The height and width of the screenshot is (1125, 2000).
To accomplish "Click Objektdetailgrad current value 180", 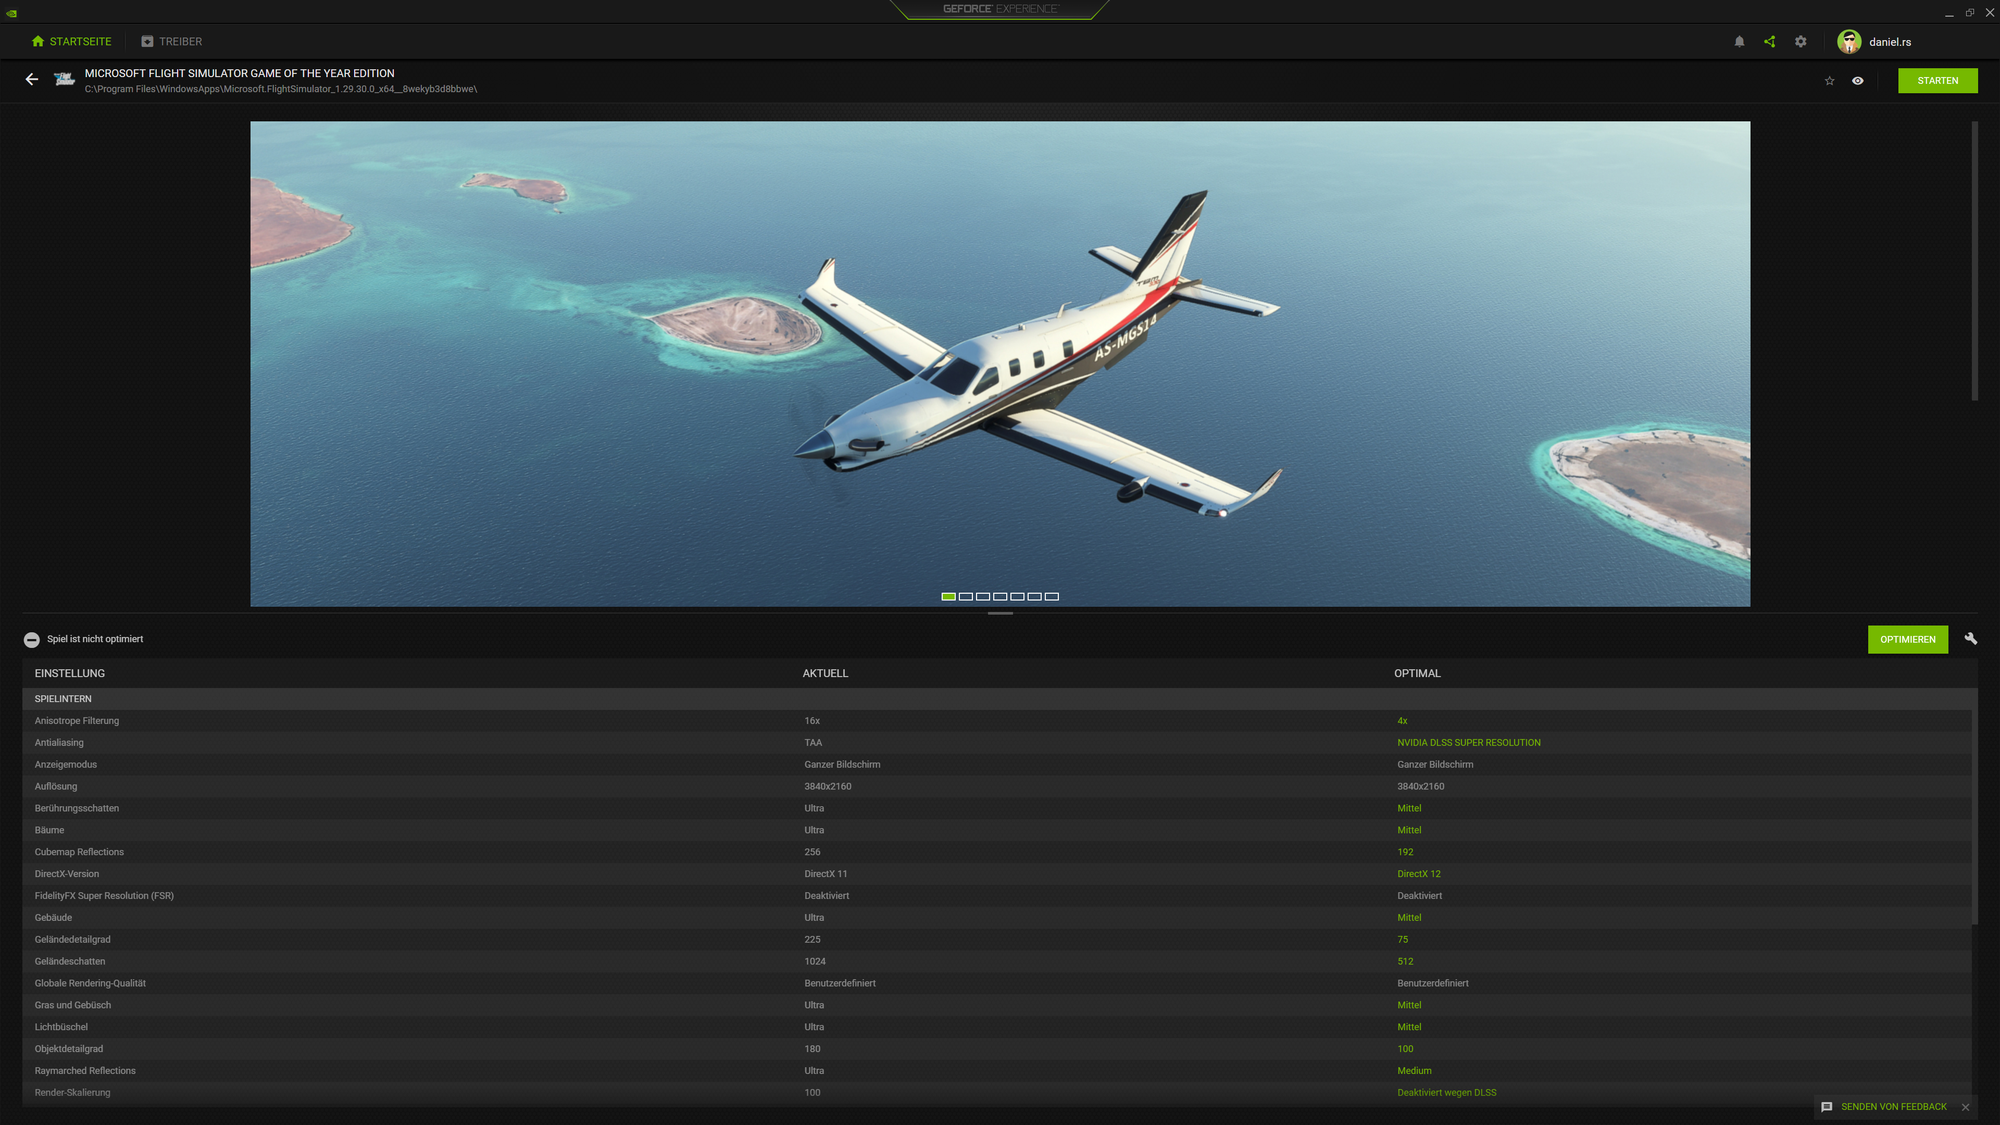I will [812, 1050].
